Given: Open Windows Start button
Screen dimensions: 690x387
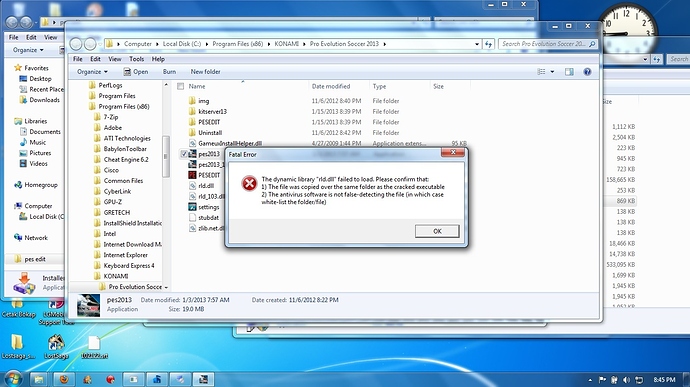Looking at the screenshot, I should point(12,379).
